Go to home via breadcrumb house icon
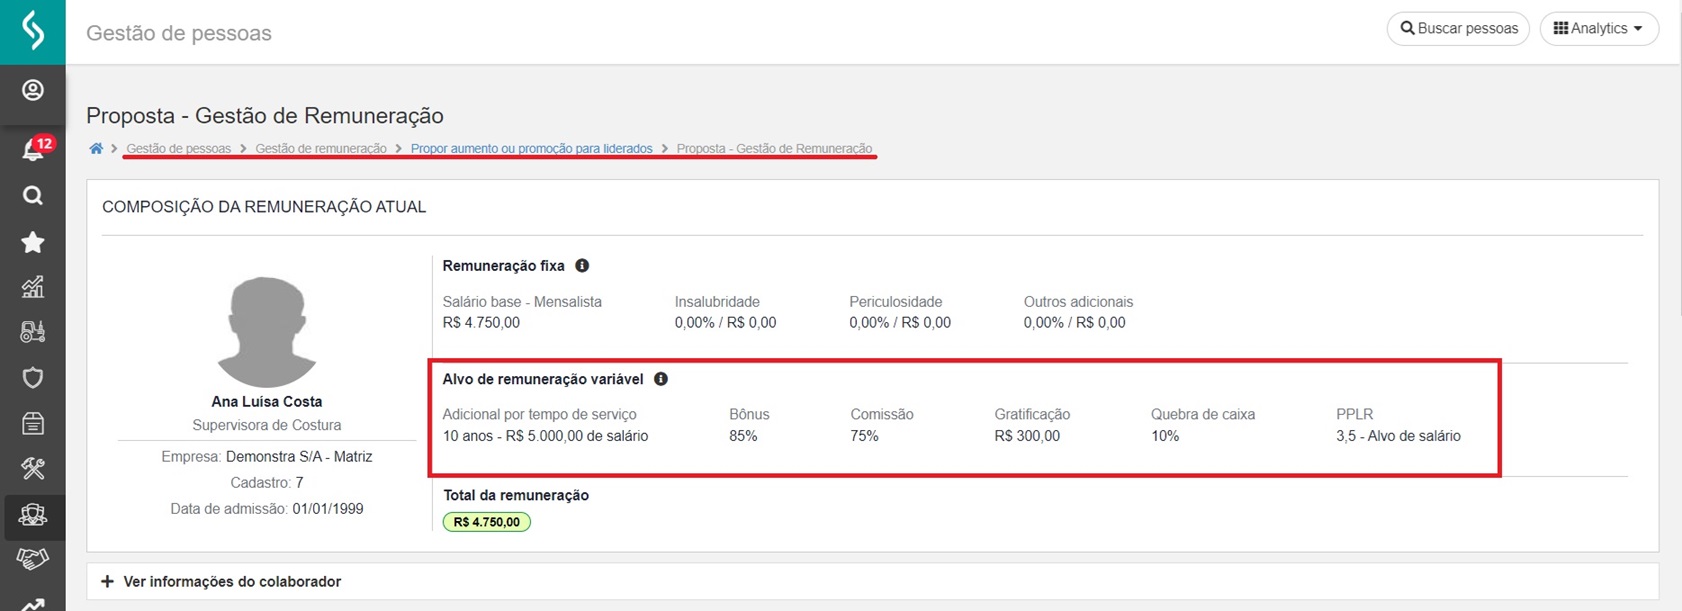The height and width of the screenshot is (611, 1682). [x=96, y=149]
